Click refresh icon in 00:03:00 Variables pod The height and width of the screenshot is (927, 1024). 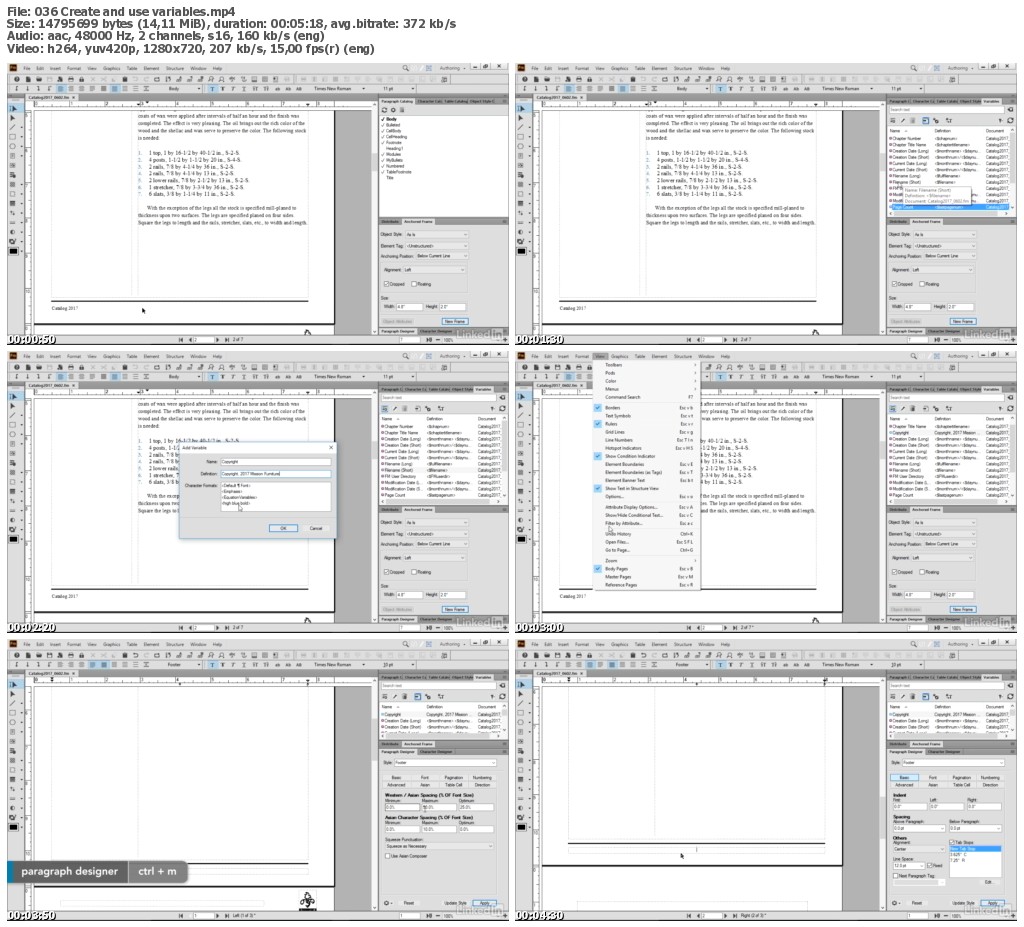(x=1010, y=408)
